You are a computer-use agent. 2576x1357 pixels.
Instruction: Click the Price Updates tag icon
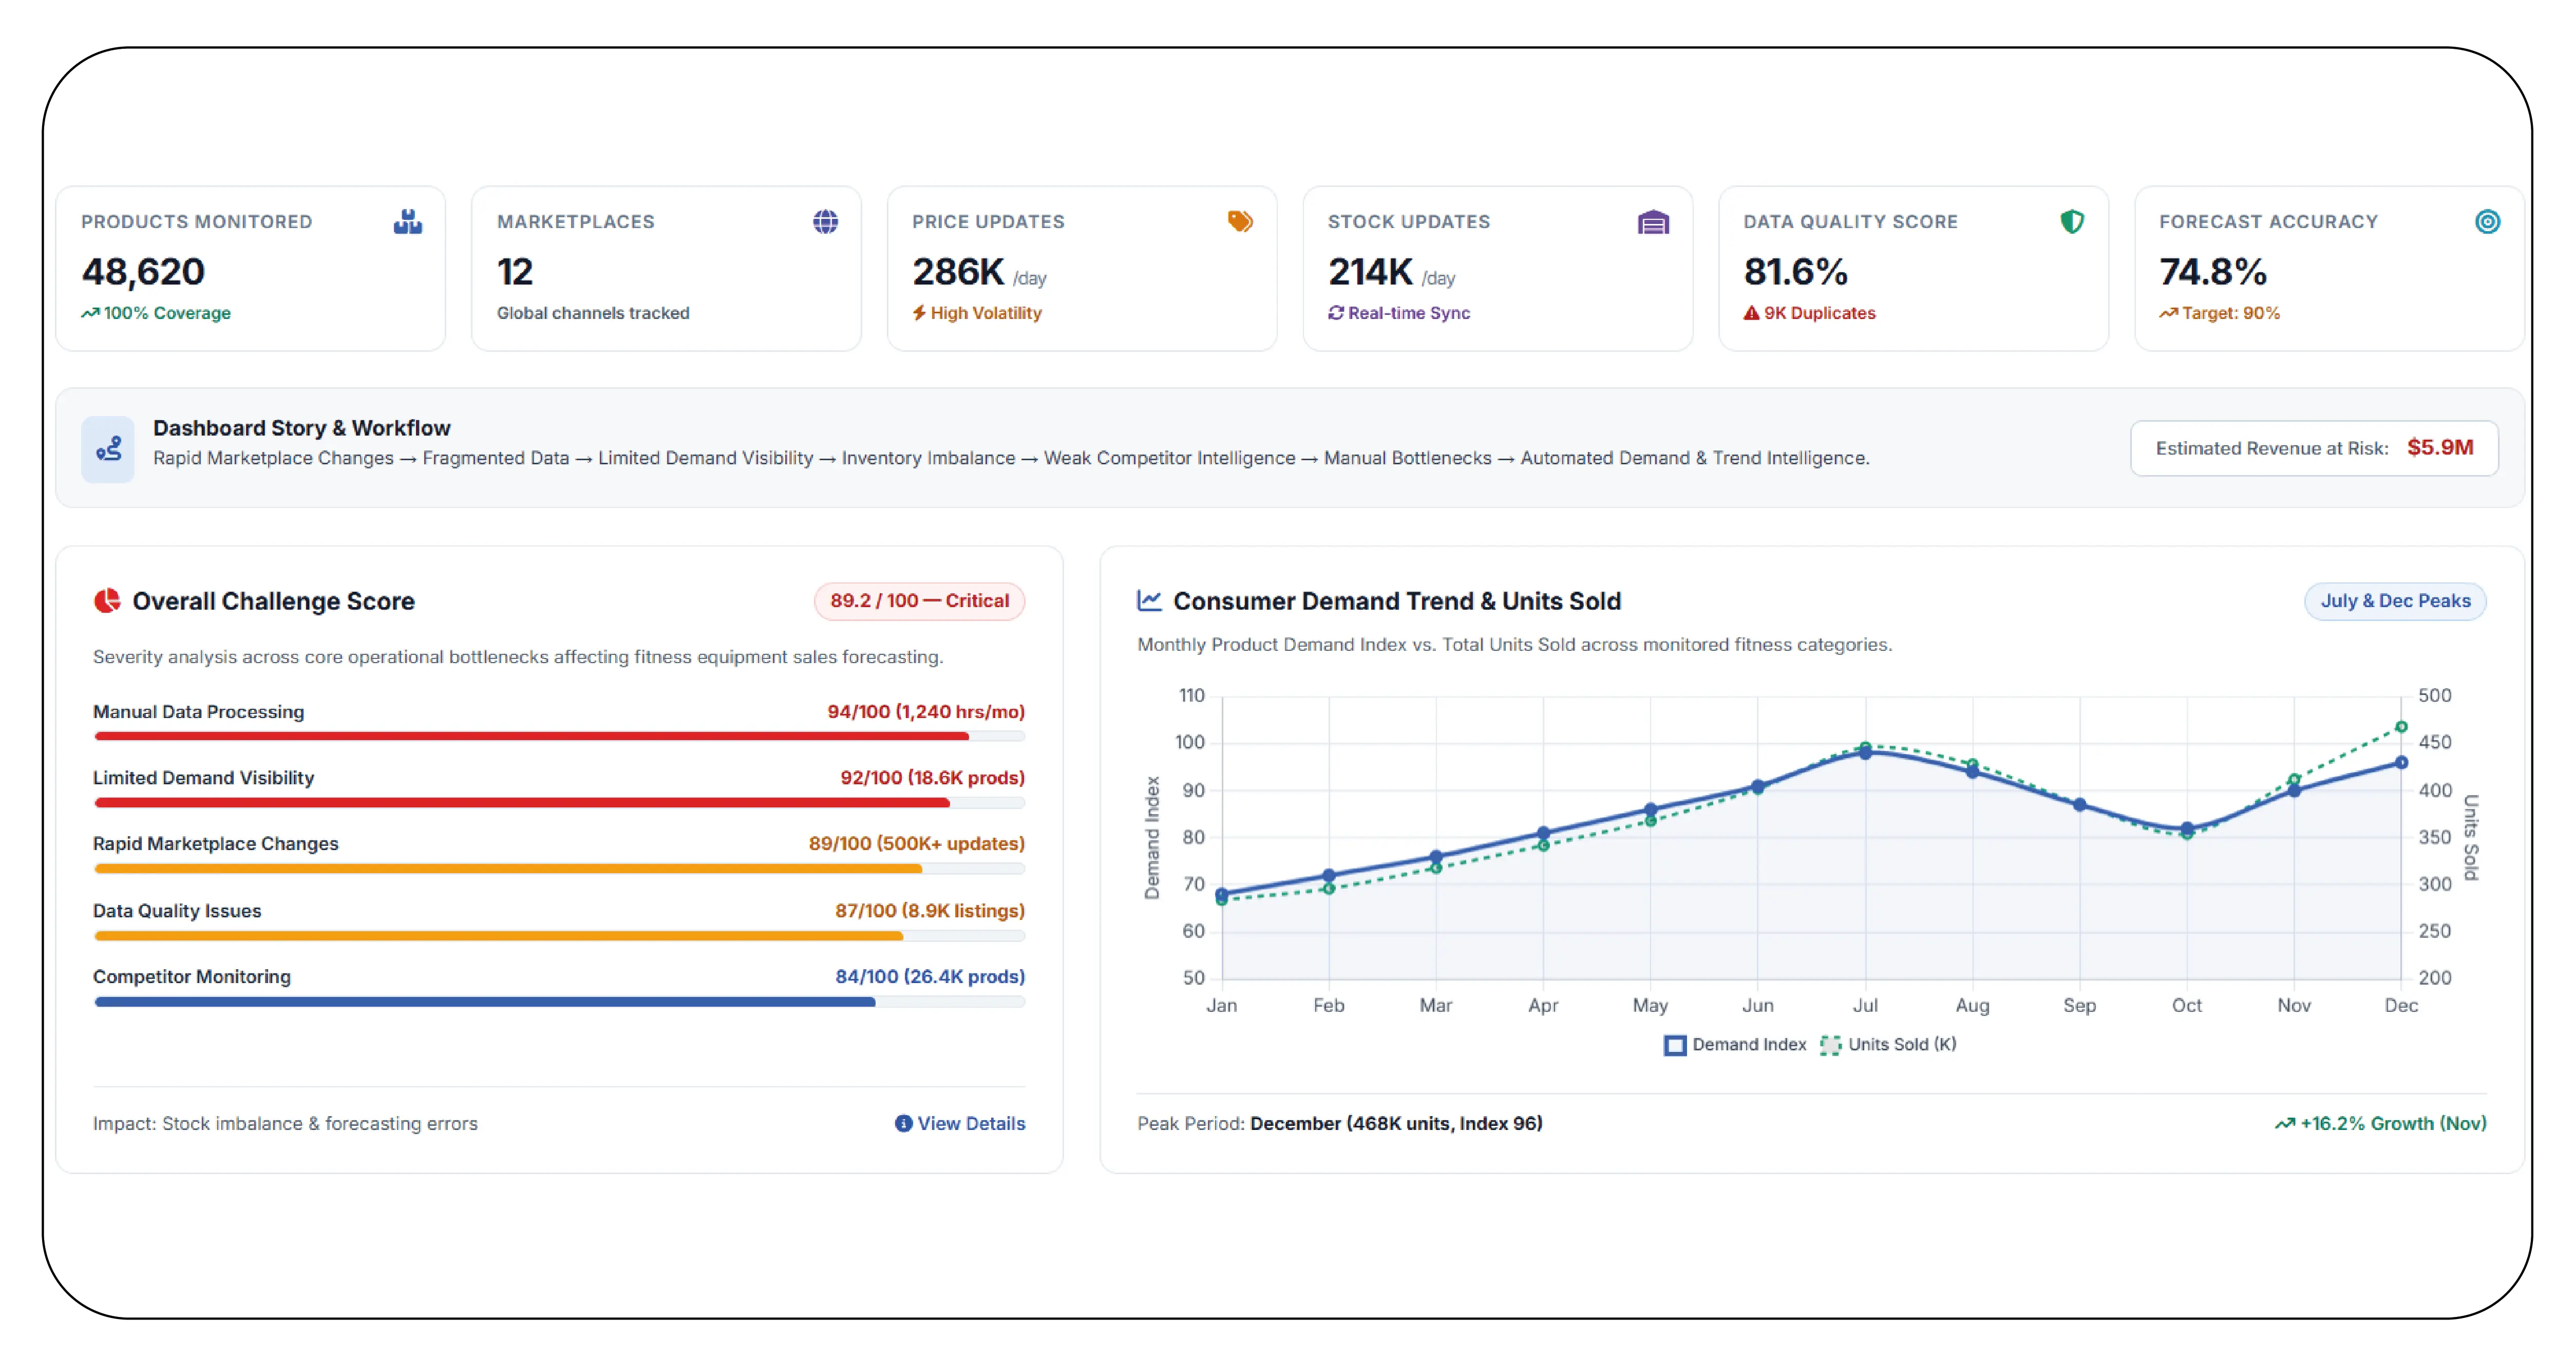tap(1240, 221)
